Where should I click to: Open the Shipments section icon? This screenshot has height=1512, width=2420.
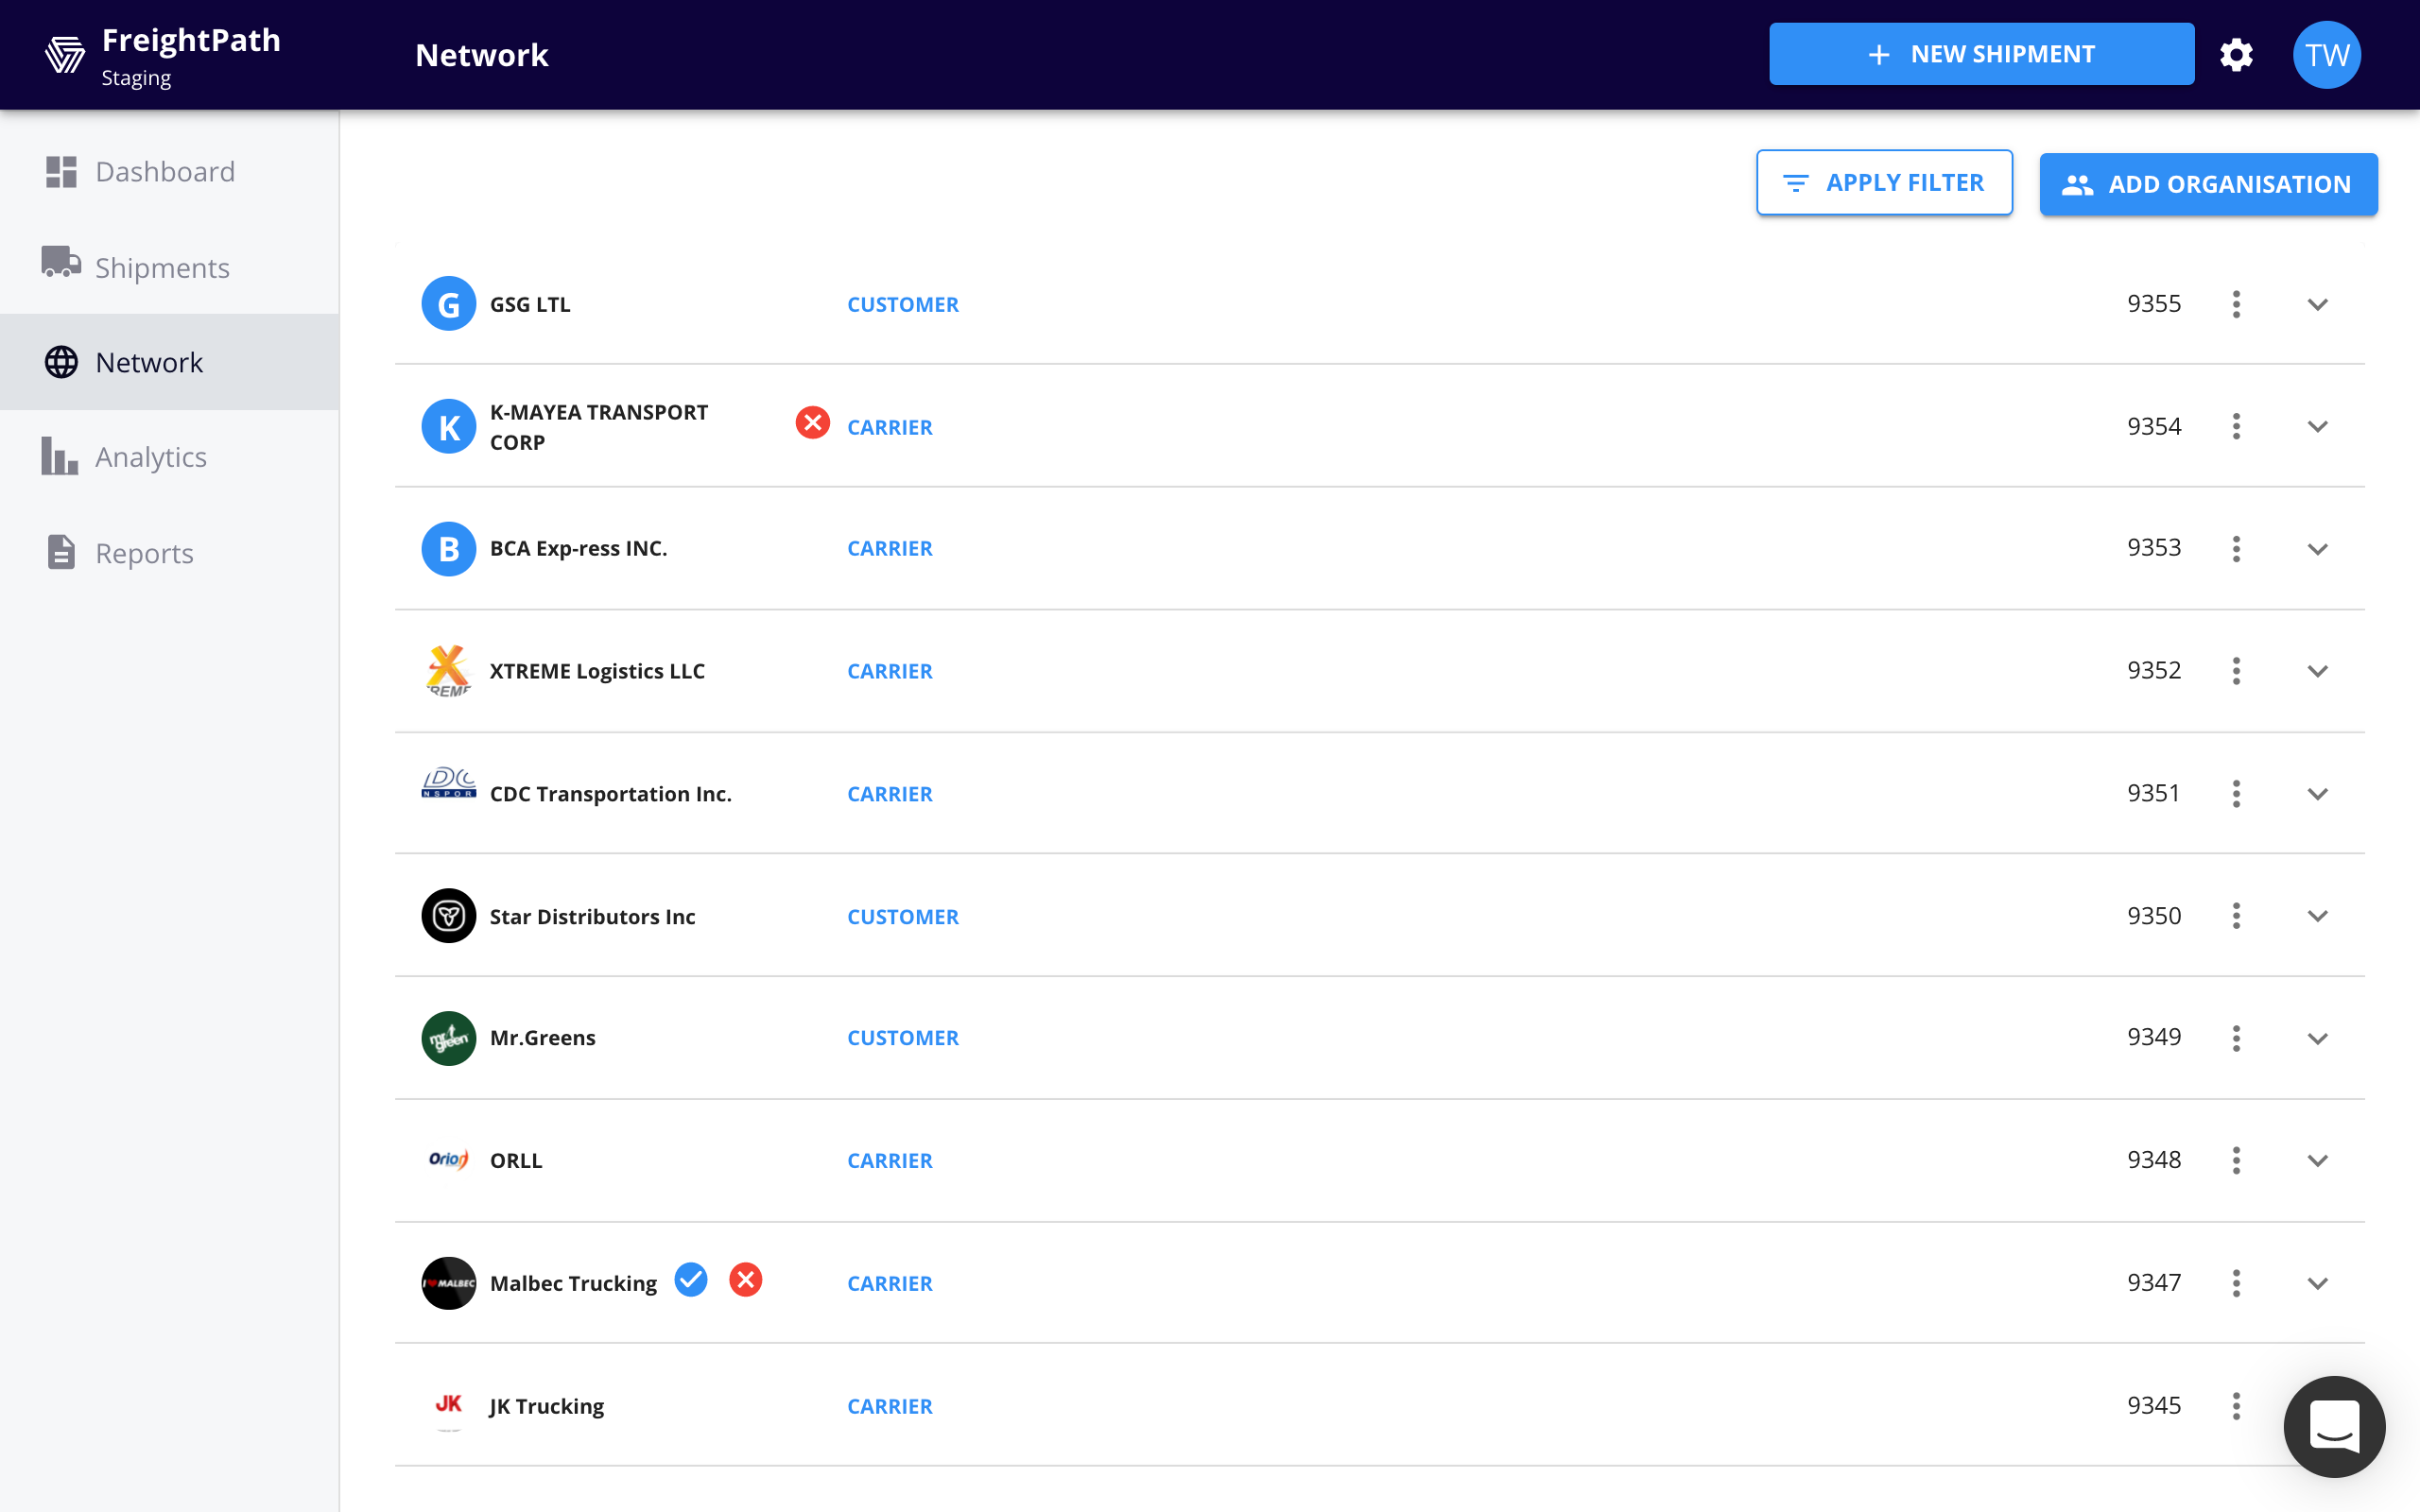pos(62,265)
